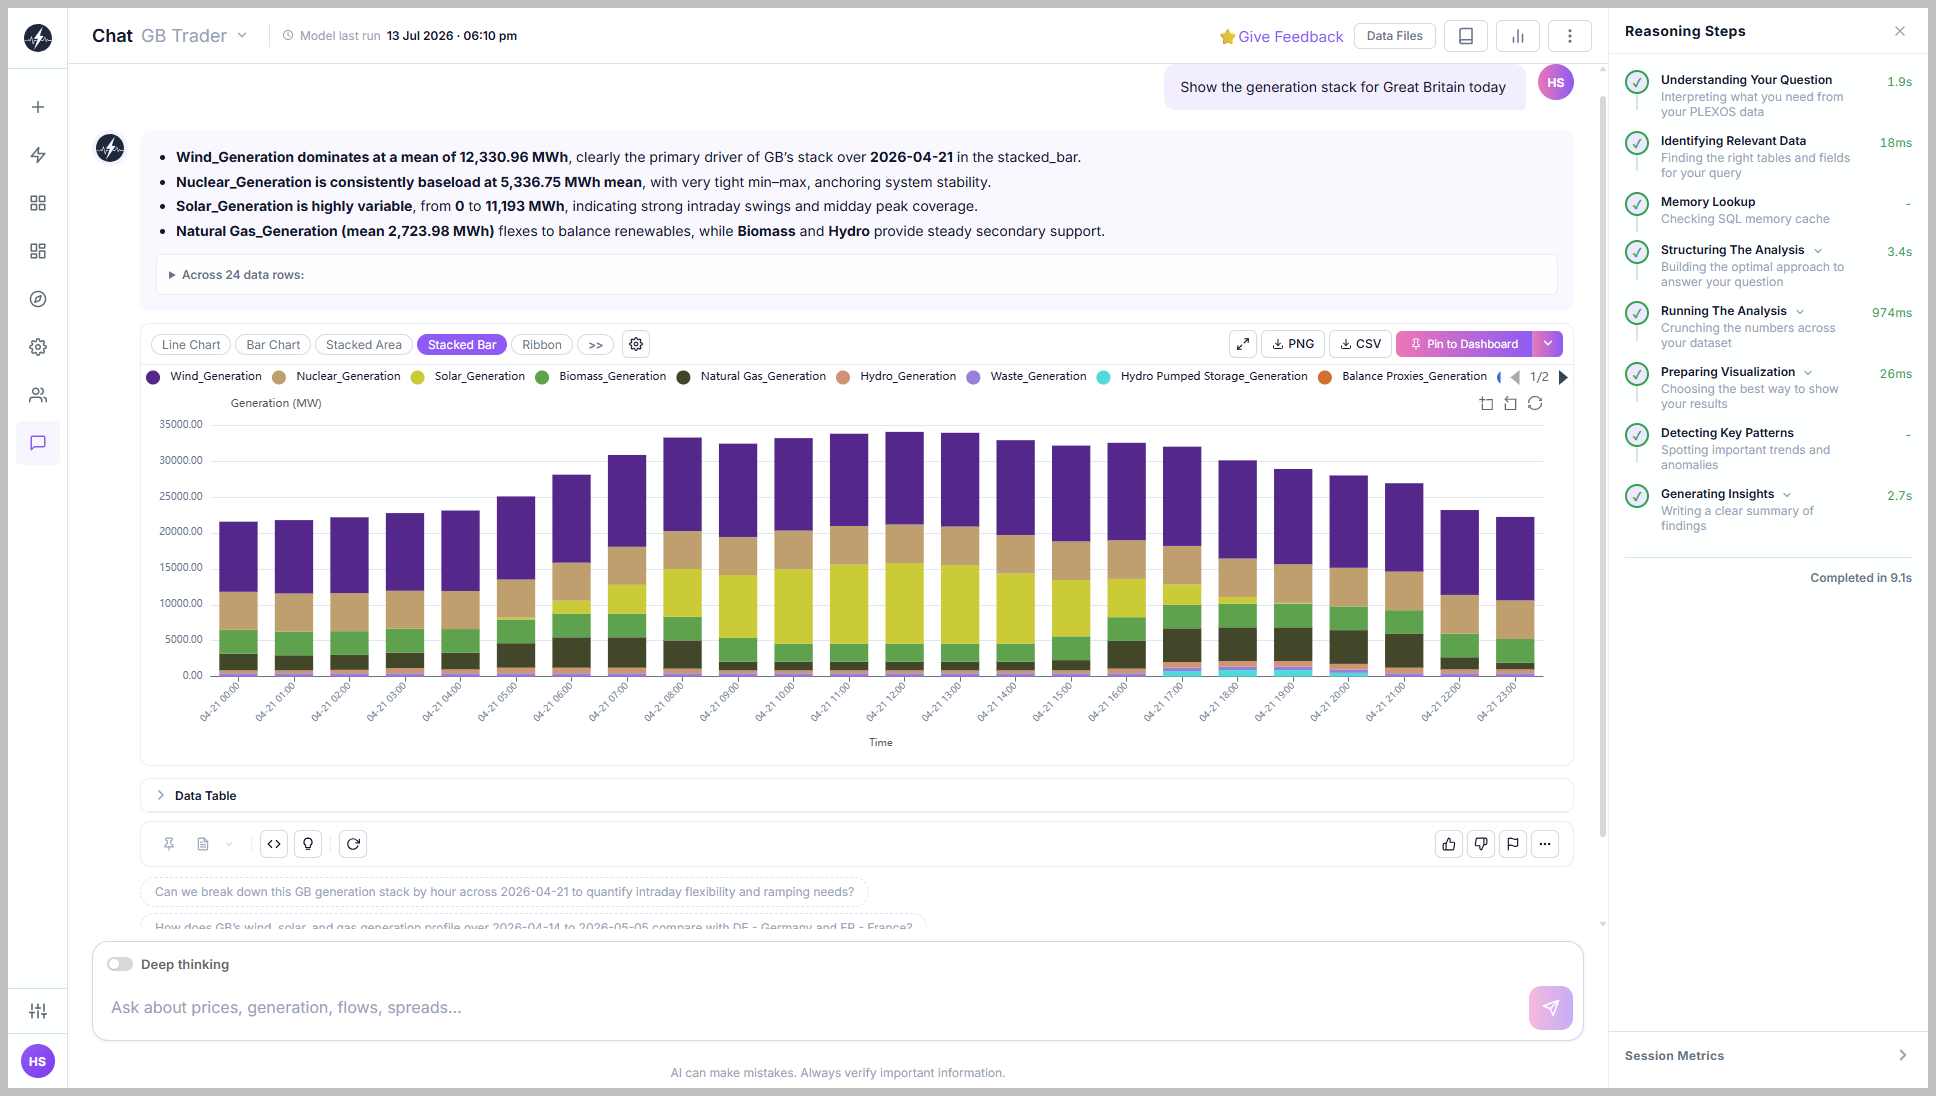This screenshot has width=1936, height=1096.
Task: Toggle Biomass_Generation series in legend
Action: [600, 377]
